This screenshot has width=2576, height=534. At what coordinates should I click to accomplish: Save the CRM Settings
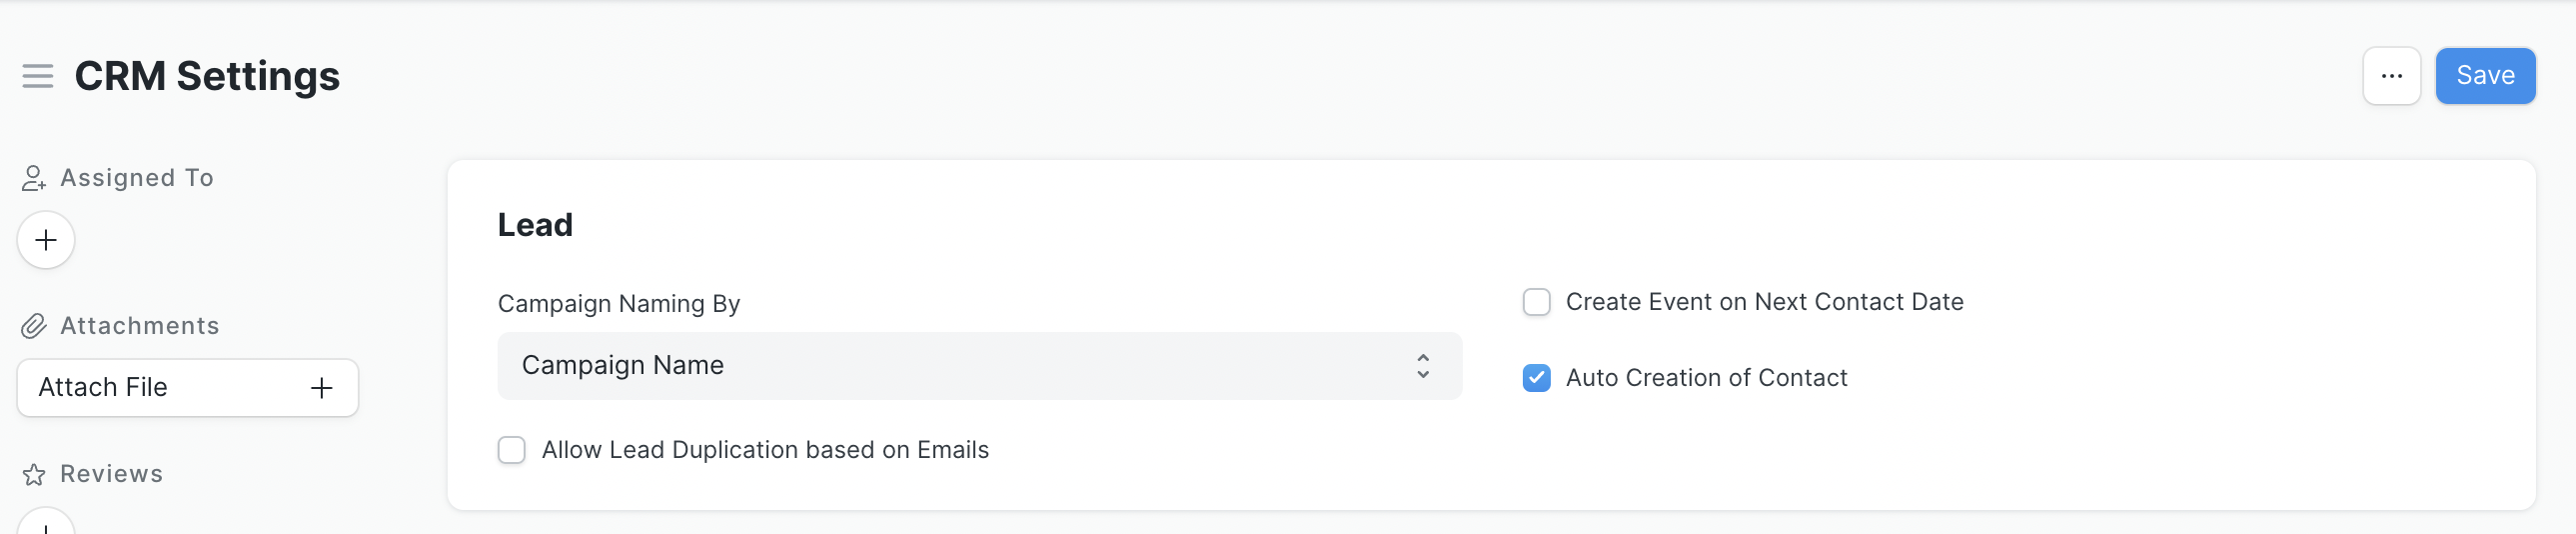[2484, 76]
